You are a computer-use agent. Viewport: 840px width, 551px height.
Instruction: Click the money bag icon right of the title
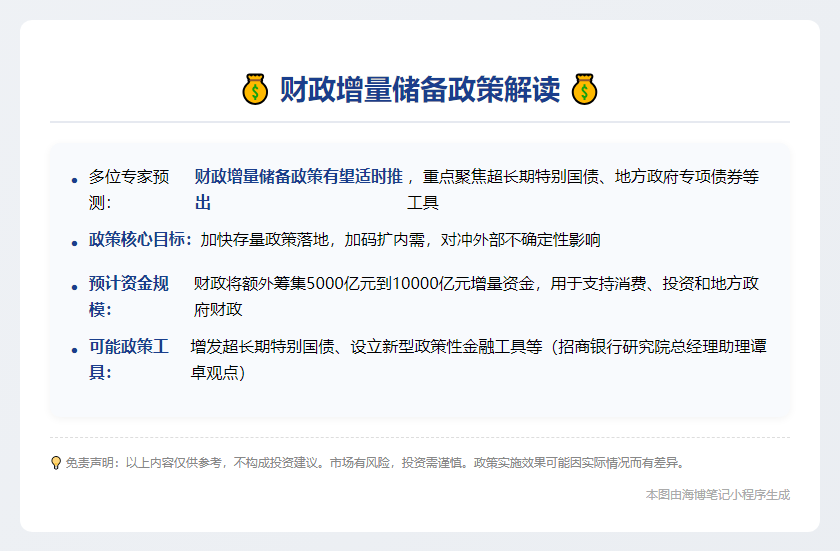click(x=584, y=89)
